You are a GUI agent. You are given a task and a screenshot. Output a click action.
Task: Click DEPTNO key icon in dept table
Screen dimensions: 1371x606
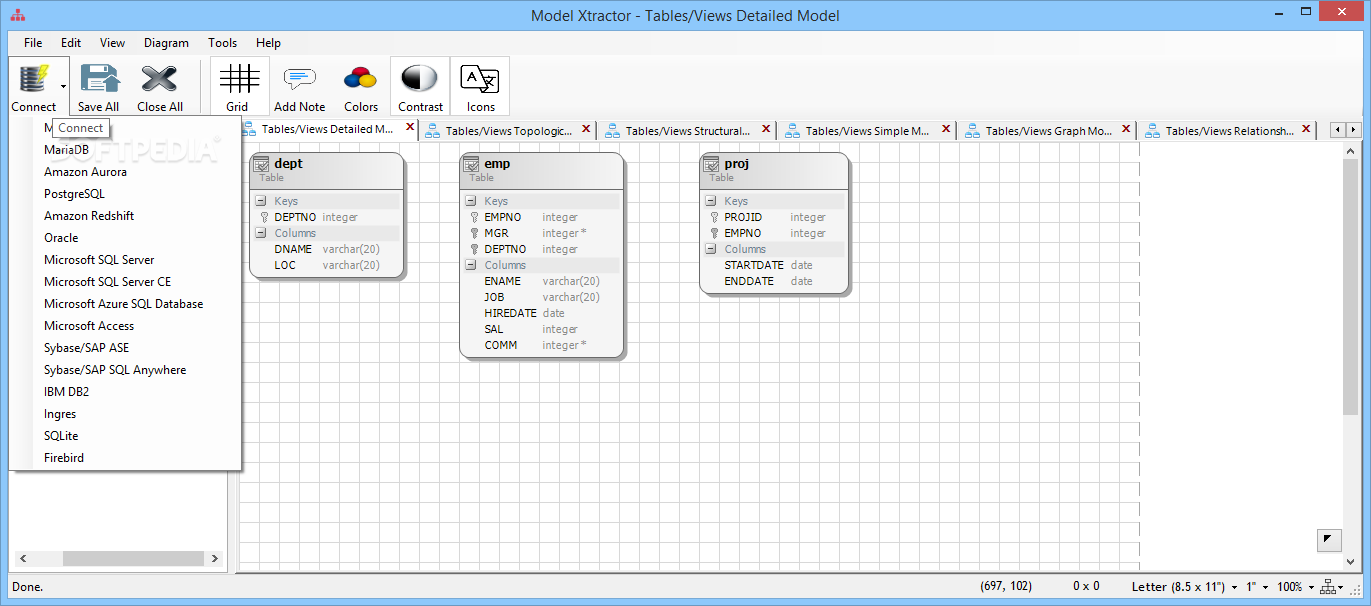click(264, 217)
